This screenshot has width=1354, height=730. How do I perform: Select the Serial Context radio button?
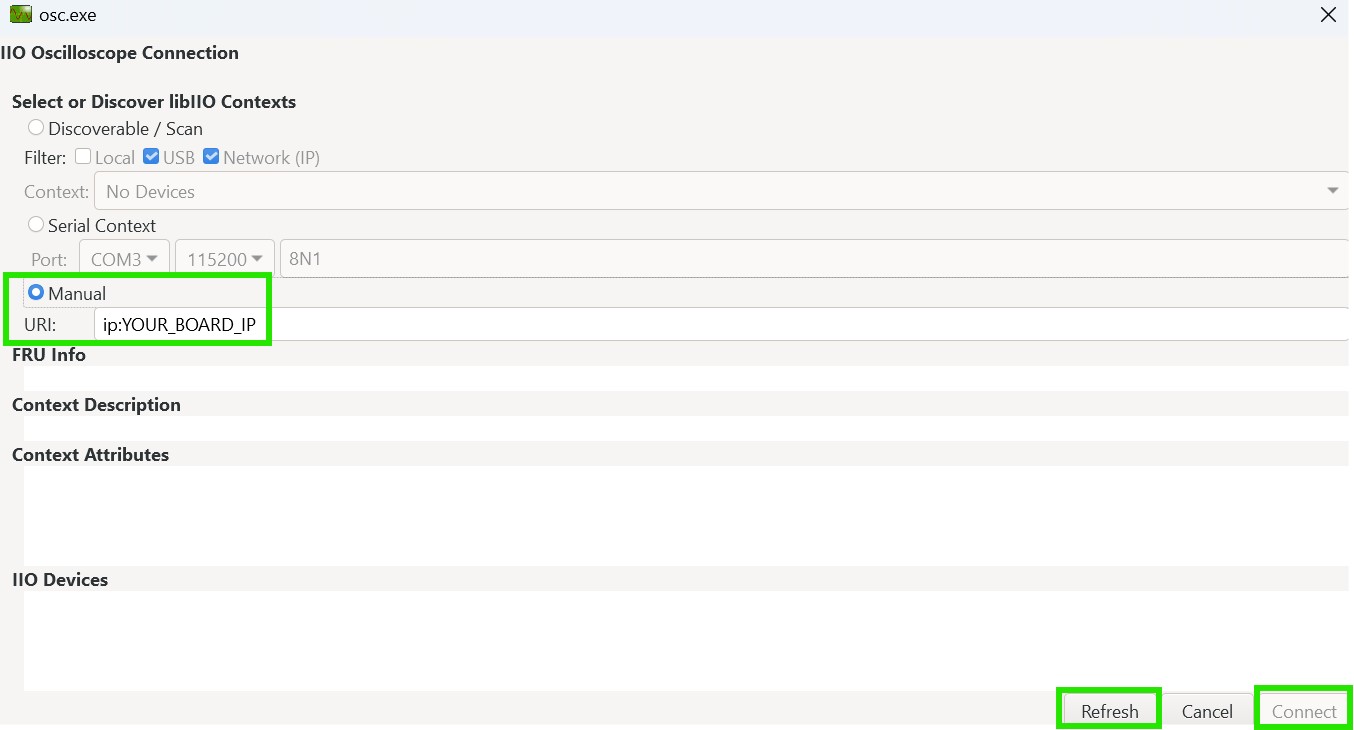click(x=36, y=225)
